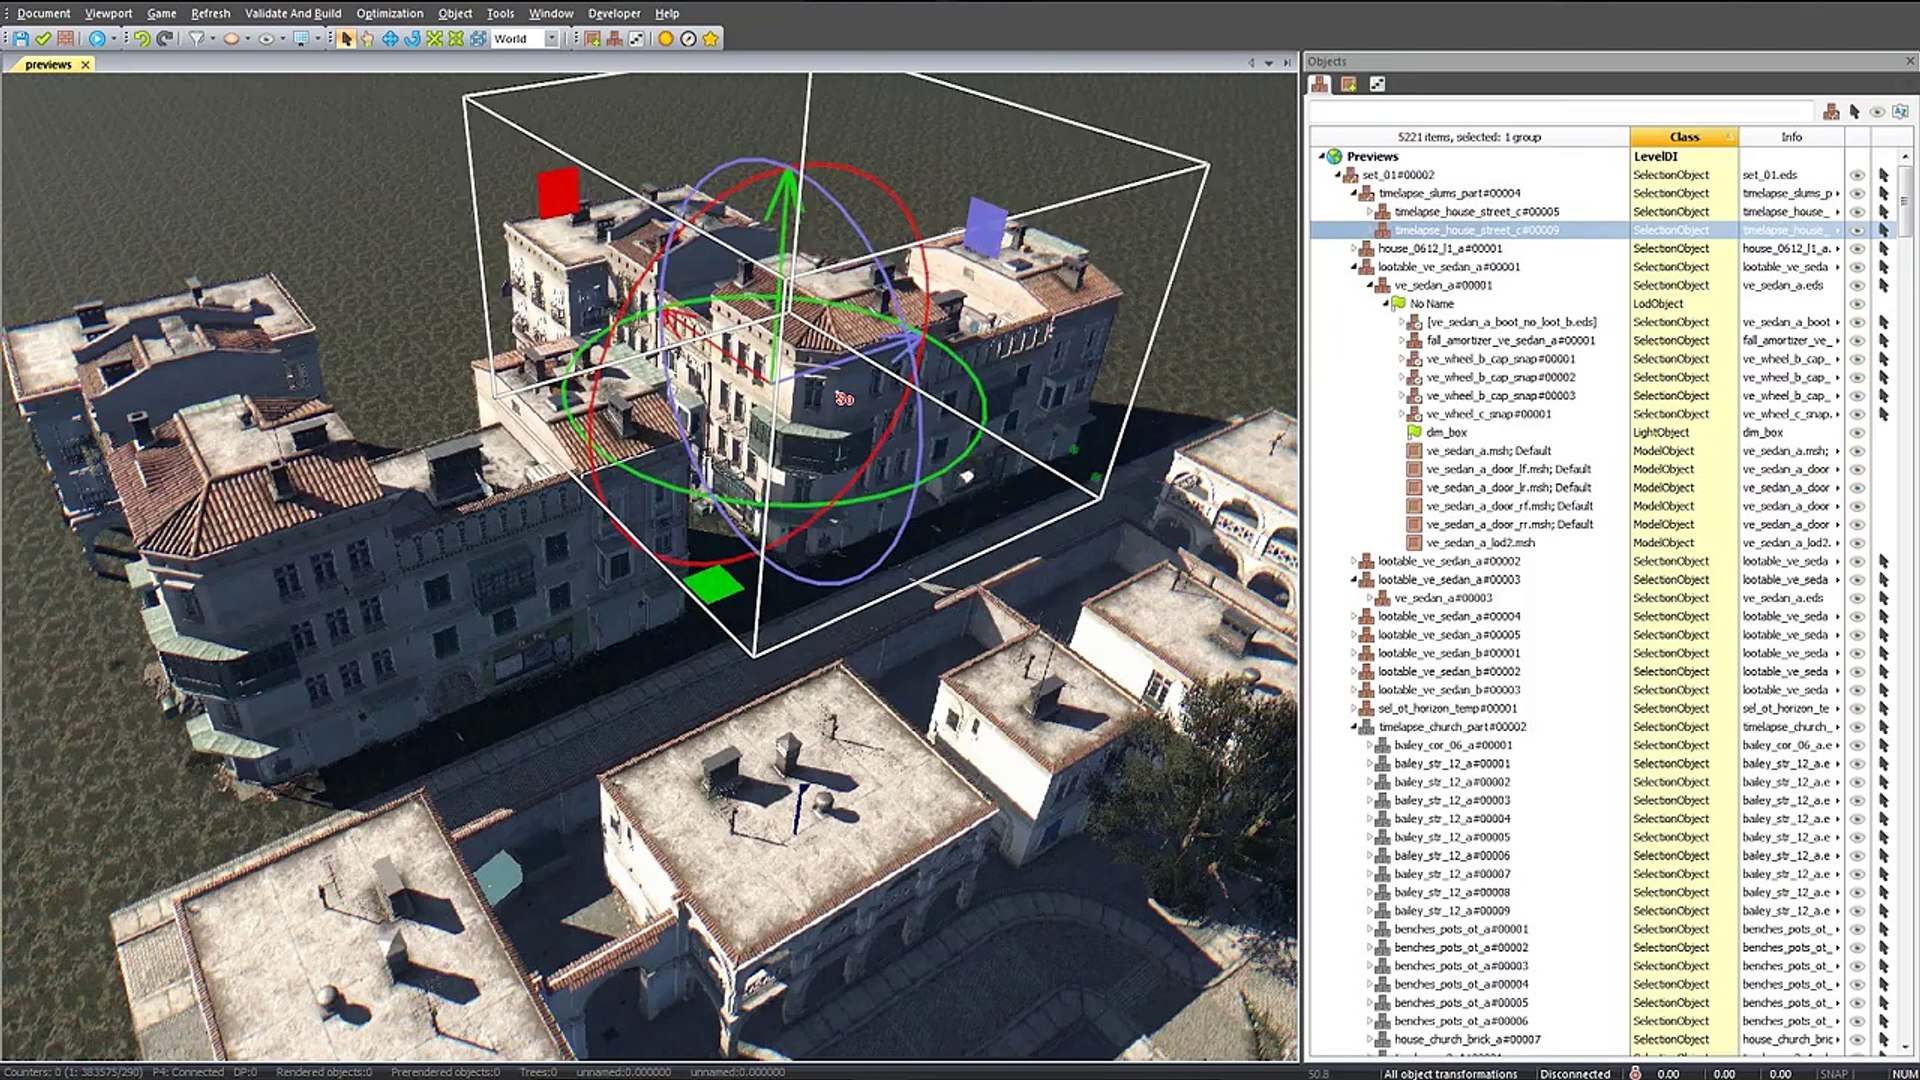
Task: Hide house_0612_l1_a#00001 using its eye icon
Action: click(x=1857, y=249)
